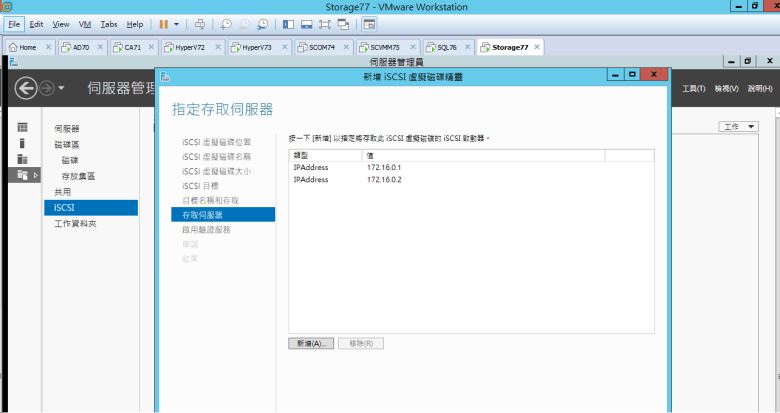Toggle the show library sidebar icon
This screenshot has width=780, height=413.
click(x=289, y=23)
